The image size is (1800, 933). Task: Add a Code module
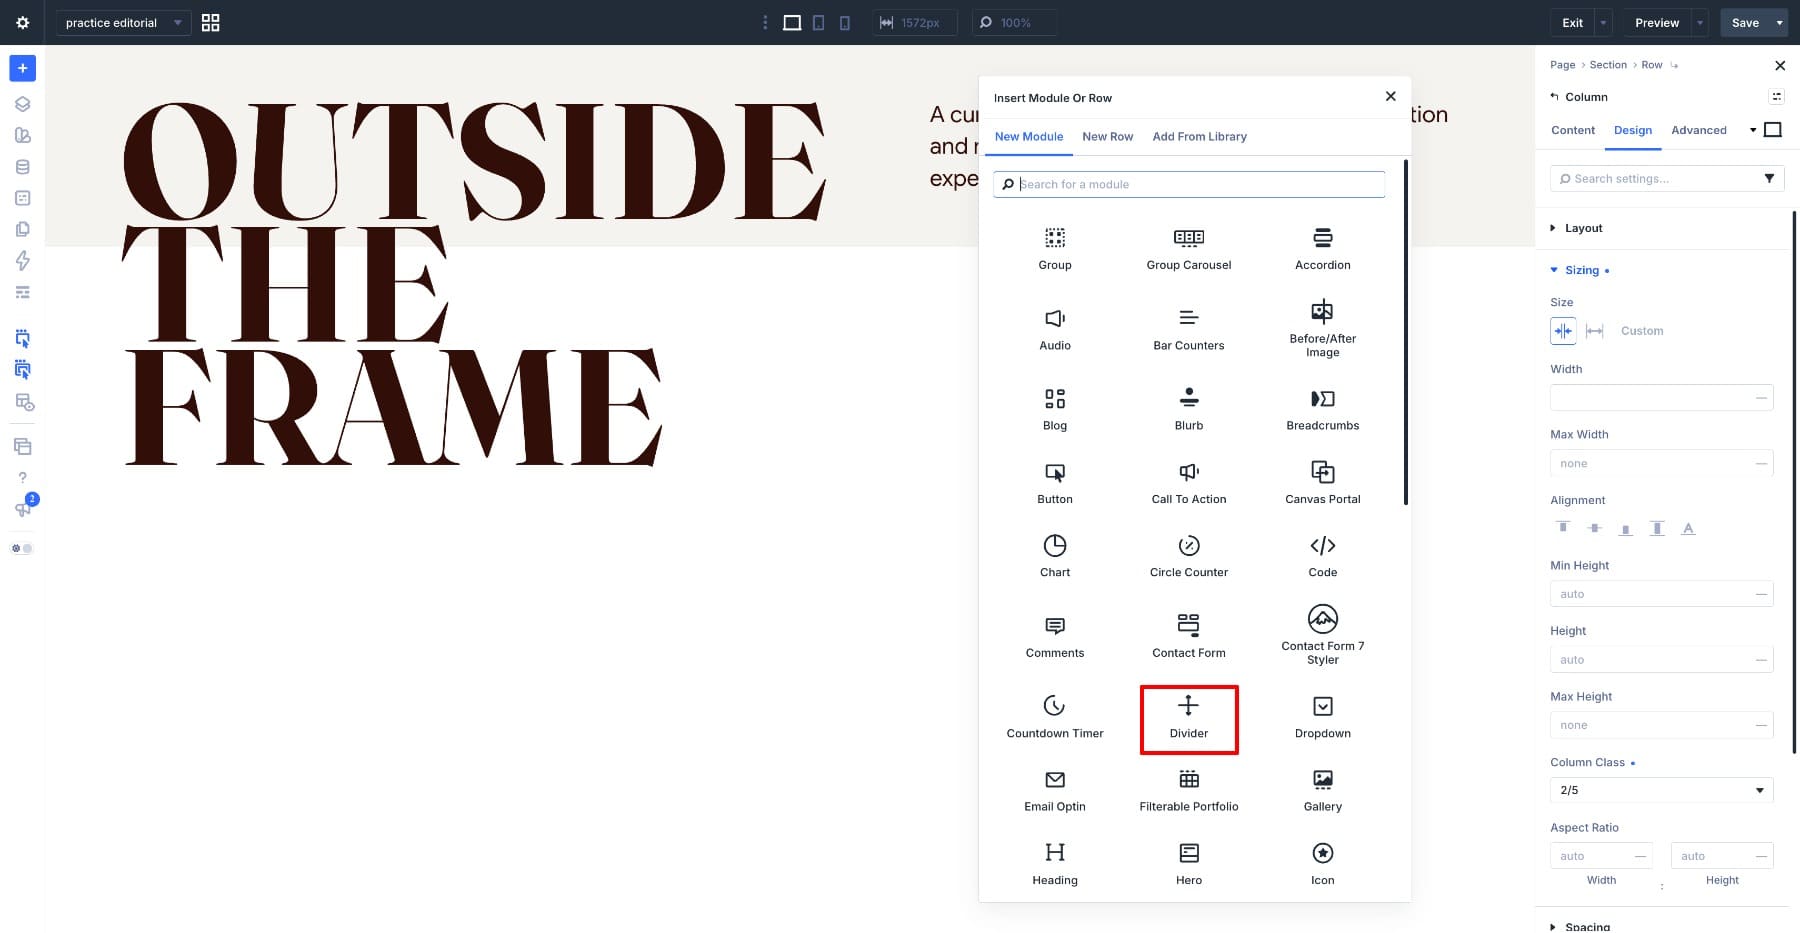(1322, 556)
